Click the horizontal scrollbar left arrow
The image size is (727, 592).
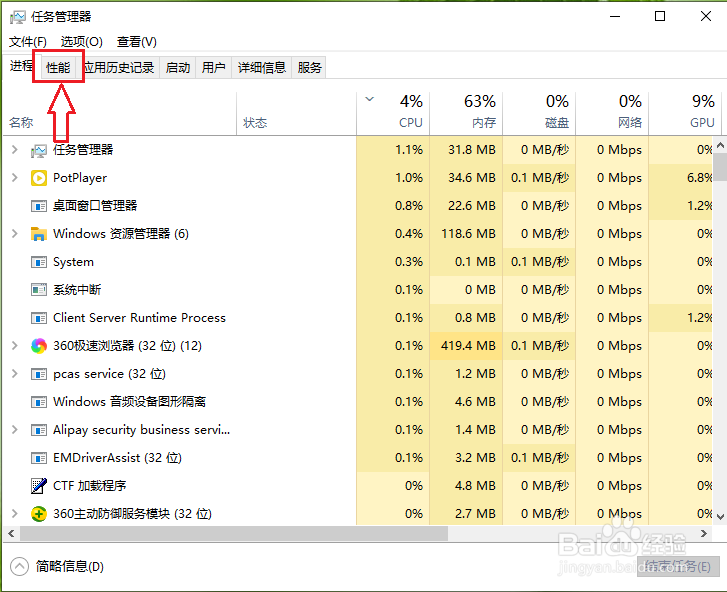click(11, 534)
